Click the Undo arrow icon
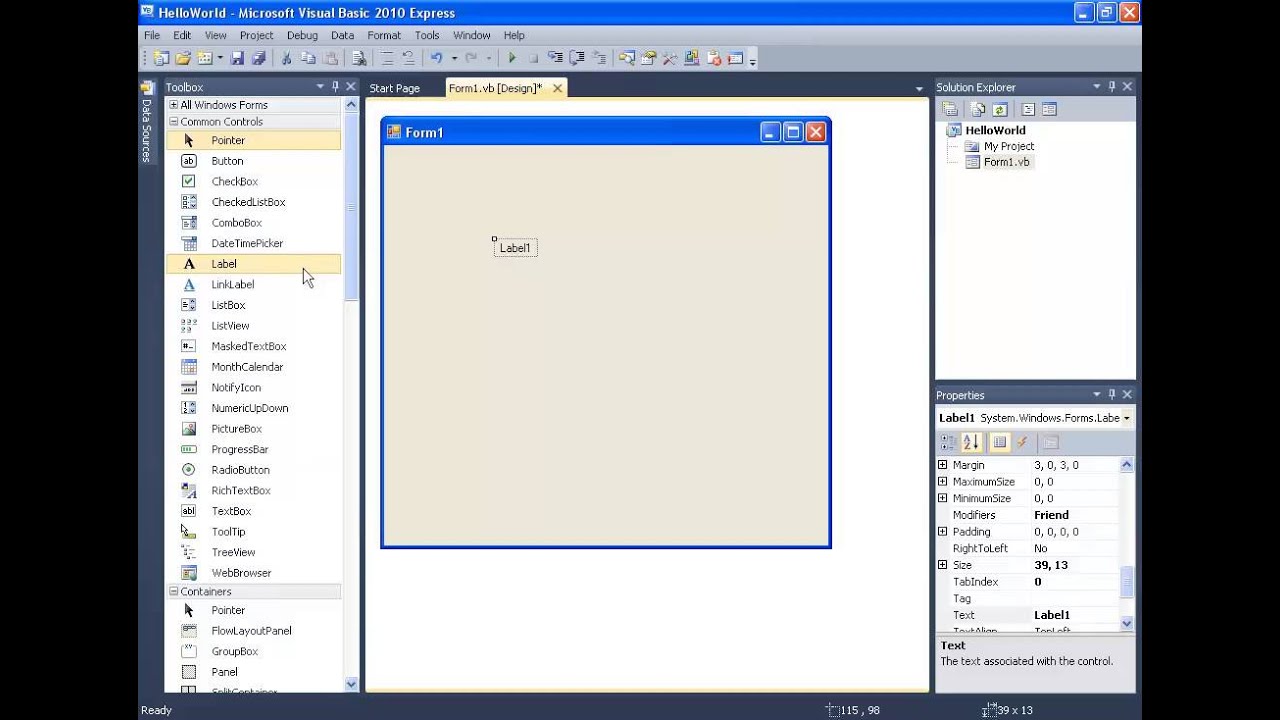Screen dimensions: 1280x720 pyautogui.click(x=436, y=58)
